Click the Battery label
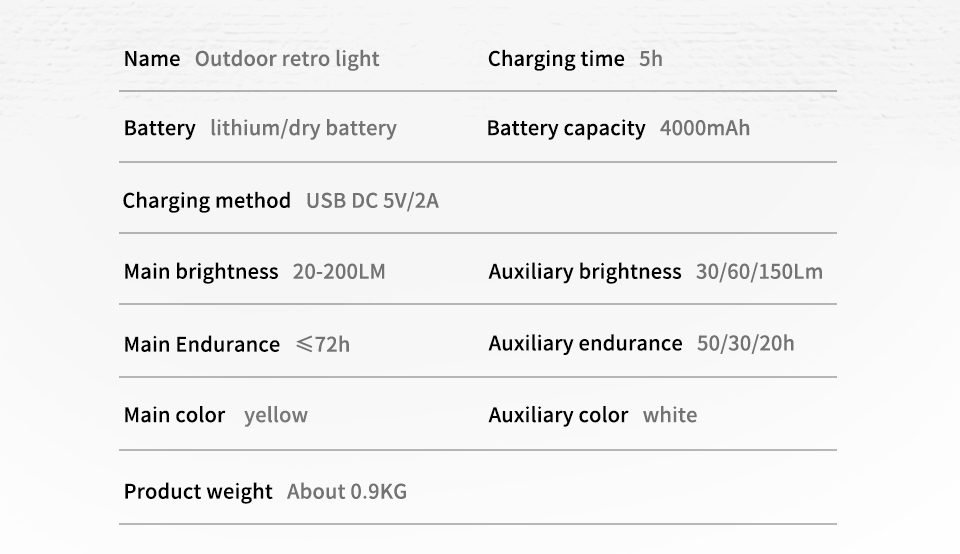This screenshot has width=960, height=554. [159, 128]
